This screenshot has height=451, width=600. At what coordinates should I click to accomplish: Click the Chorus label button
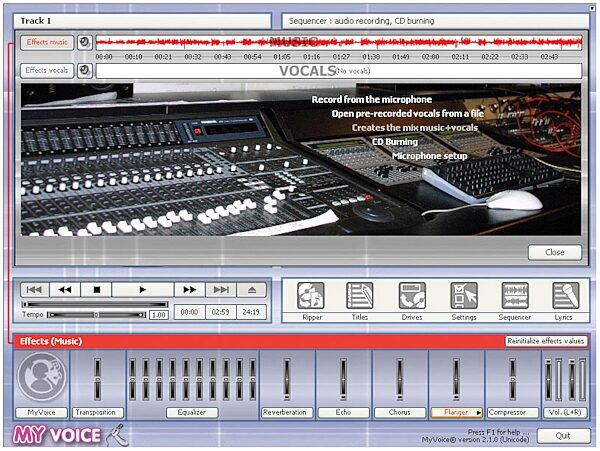click(x=399, y=412)
